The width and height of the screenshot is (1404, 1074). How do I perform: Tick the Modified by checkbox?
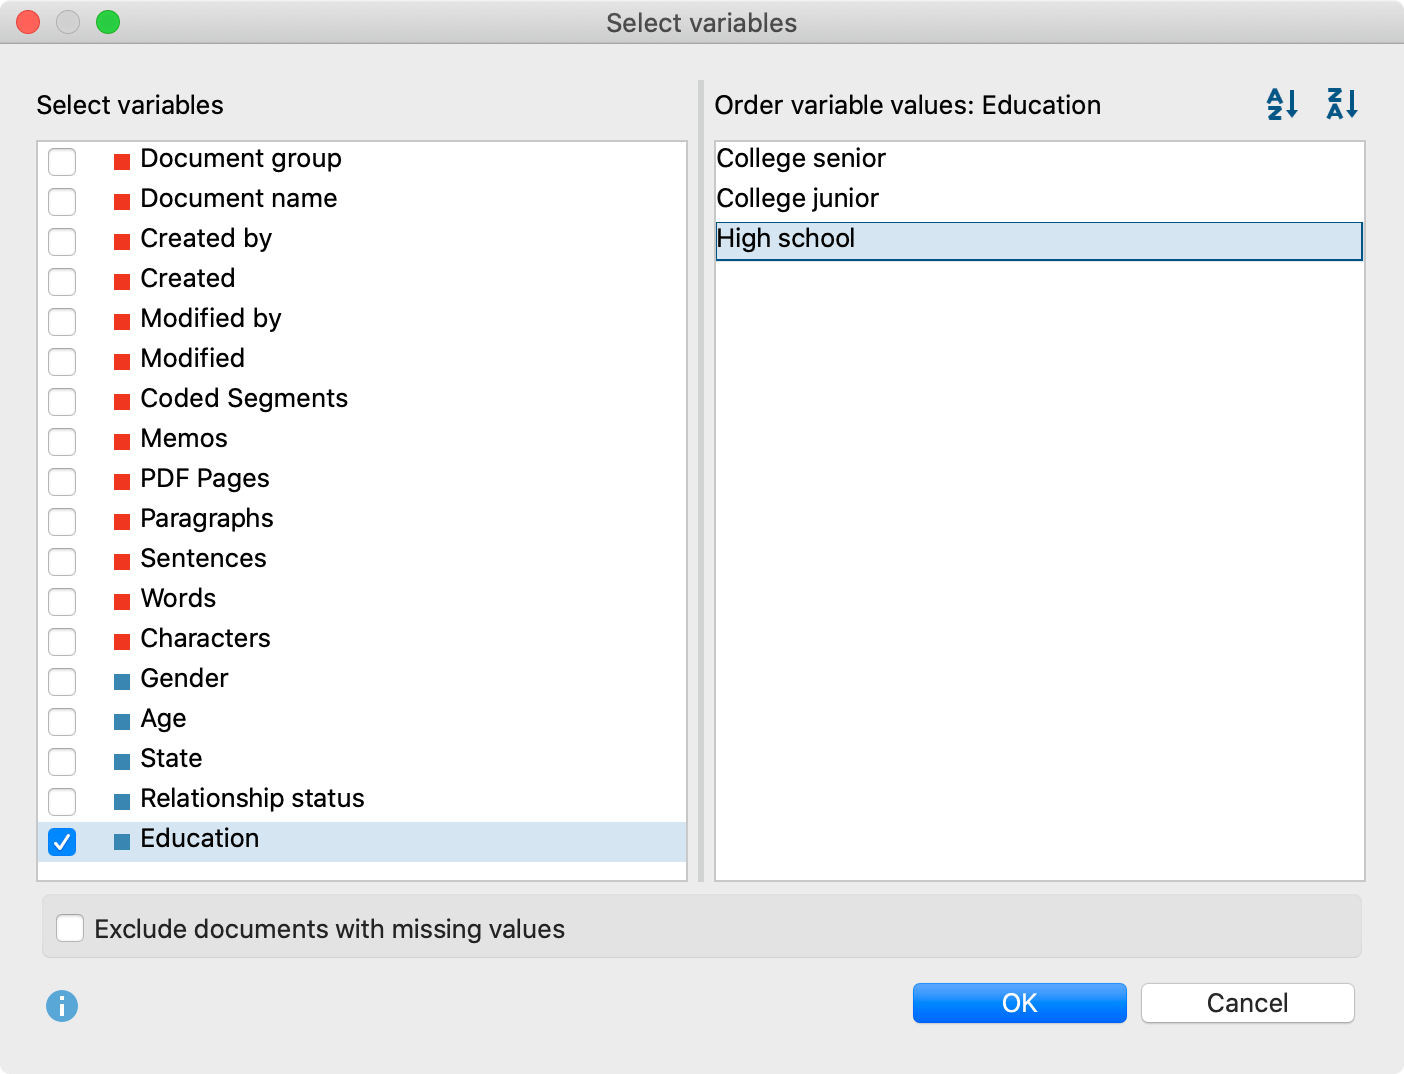(x=62, y=321)
